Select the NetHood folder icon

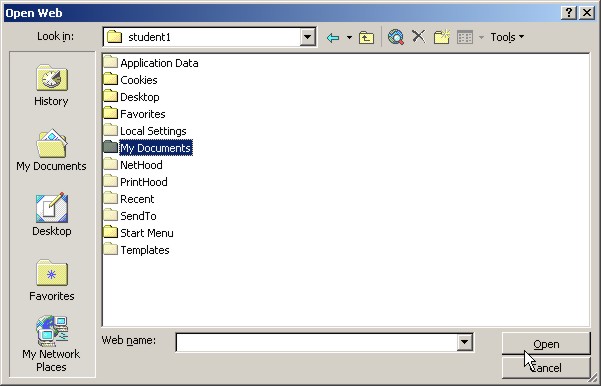[x=110, y=164]
